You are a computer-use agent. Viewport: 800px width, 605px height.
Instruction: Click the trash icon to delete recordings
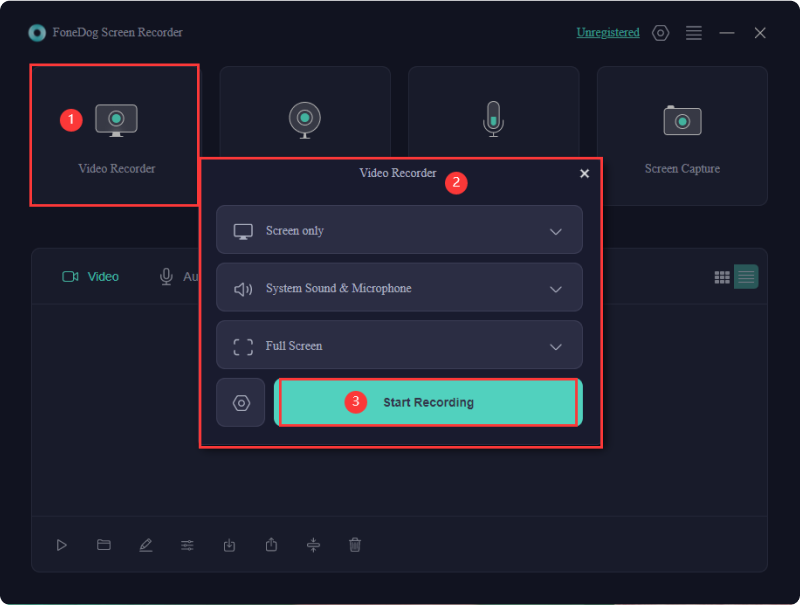pyautogui.click(x=355, y=545)
